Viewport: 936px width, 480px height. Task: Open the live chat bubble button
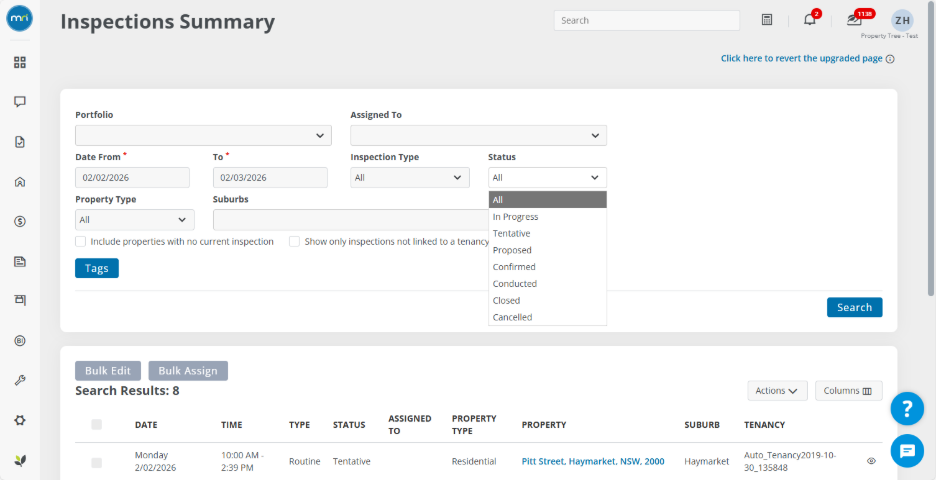907,451
